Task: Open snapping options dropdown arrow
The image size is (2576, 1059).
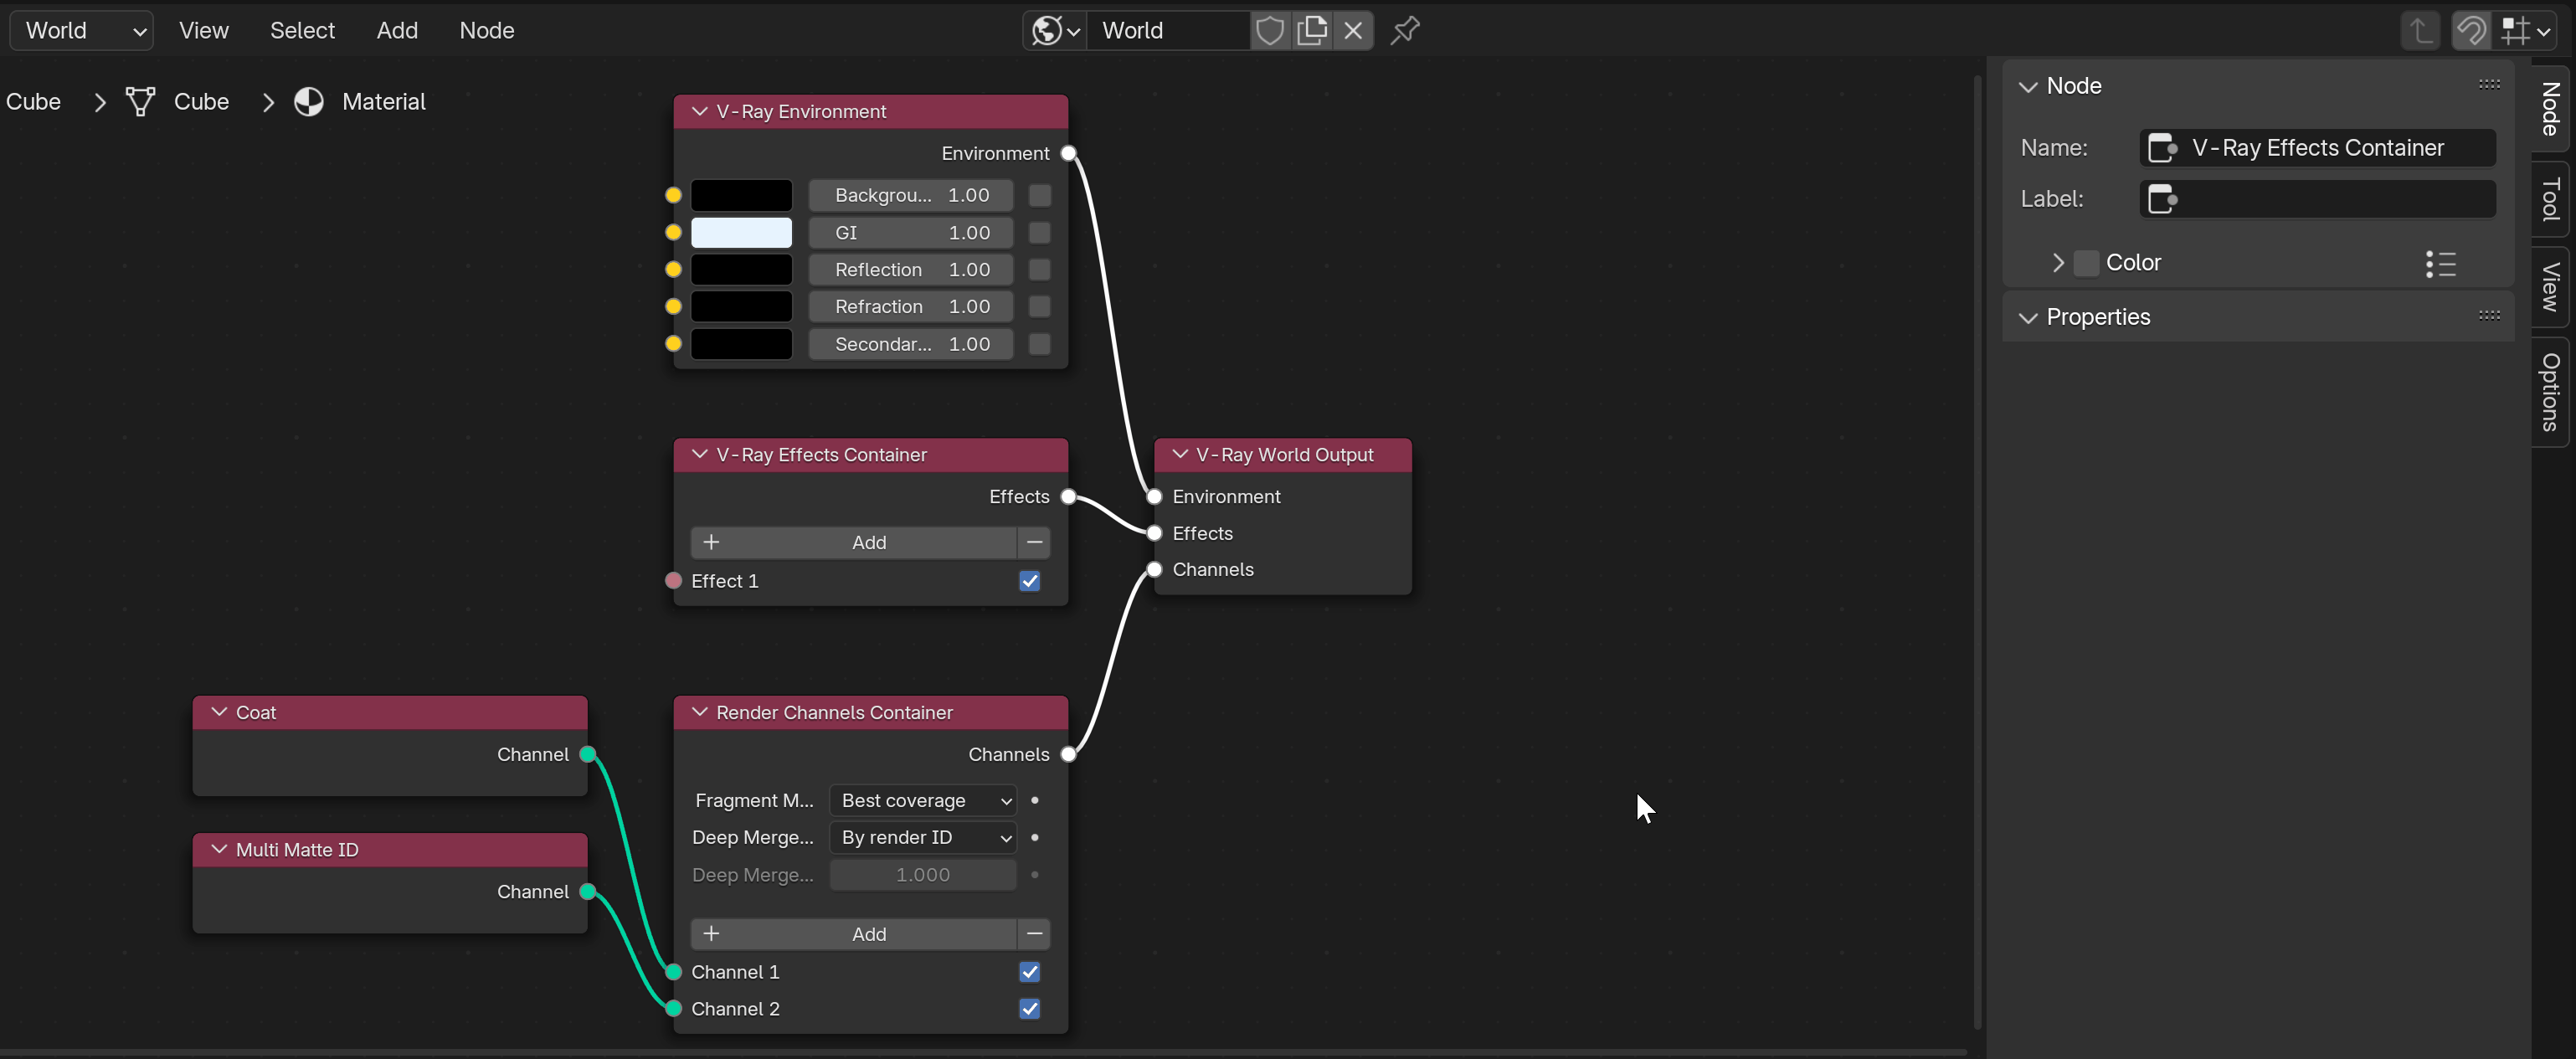Action: click(2545, 31)
